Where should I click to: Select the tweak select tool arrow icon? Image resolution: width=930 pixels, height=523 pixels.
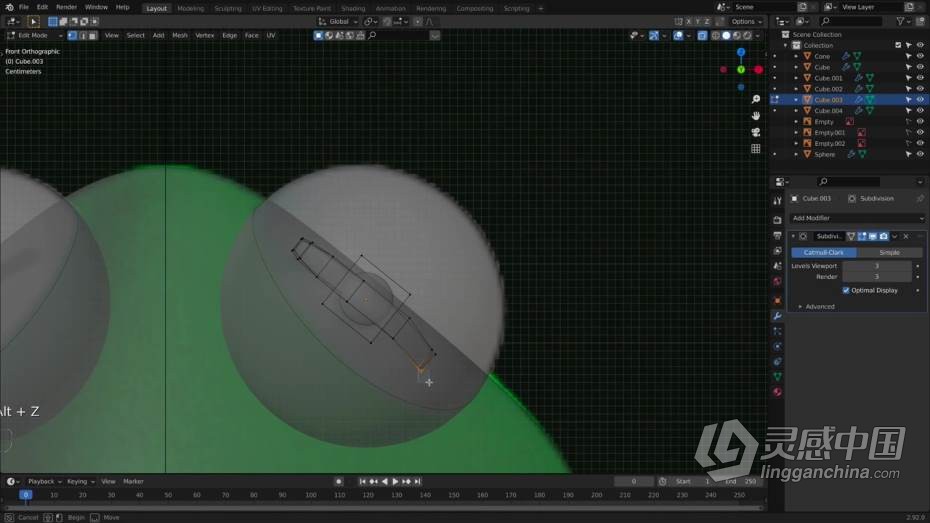coord(33,21)
